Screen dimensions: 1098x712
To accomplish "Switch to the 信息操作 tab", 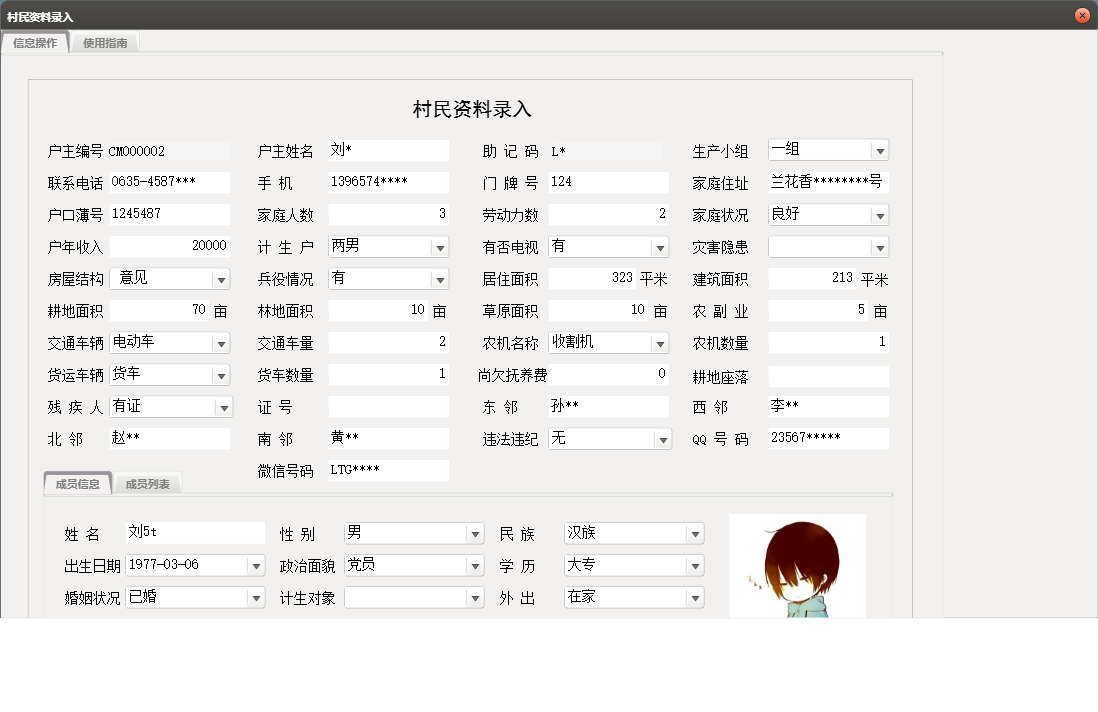I will tap(35, 43).
